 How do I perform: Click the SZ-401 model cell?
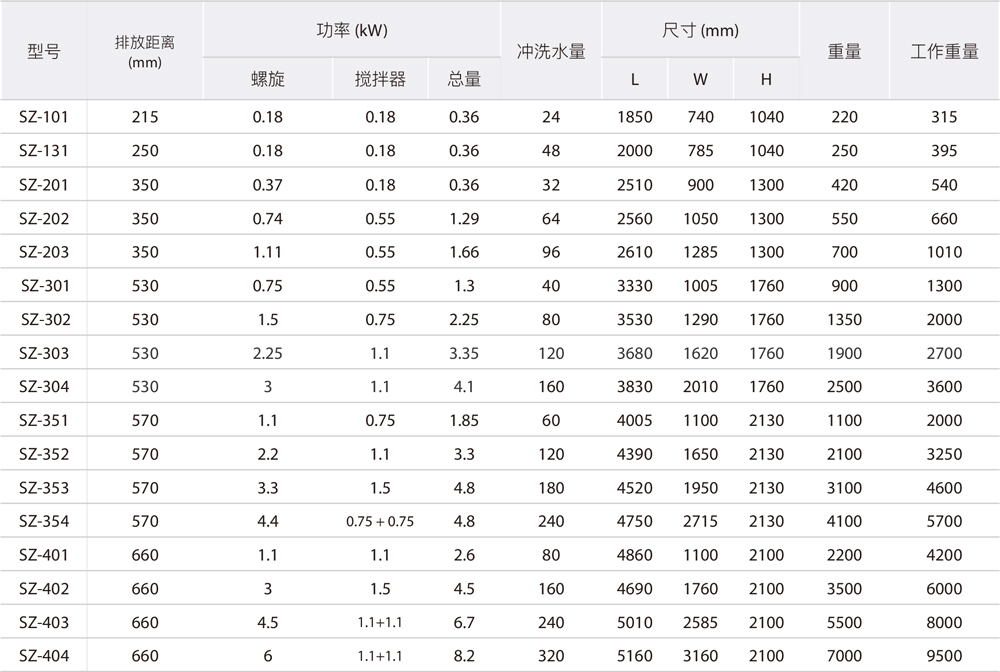point(44,555)
